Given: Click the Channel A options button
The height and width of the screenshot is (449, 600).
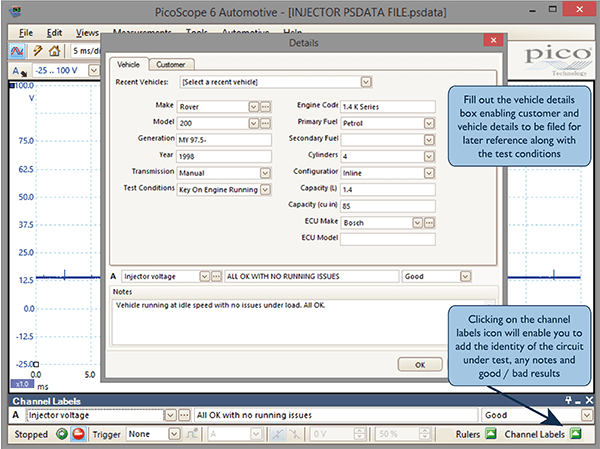Looking at the screenshot, I should [19, 71].
